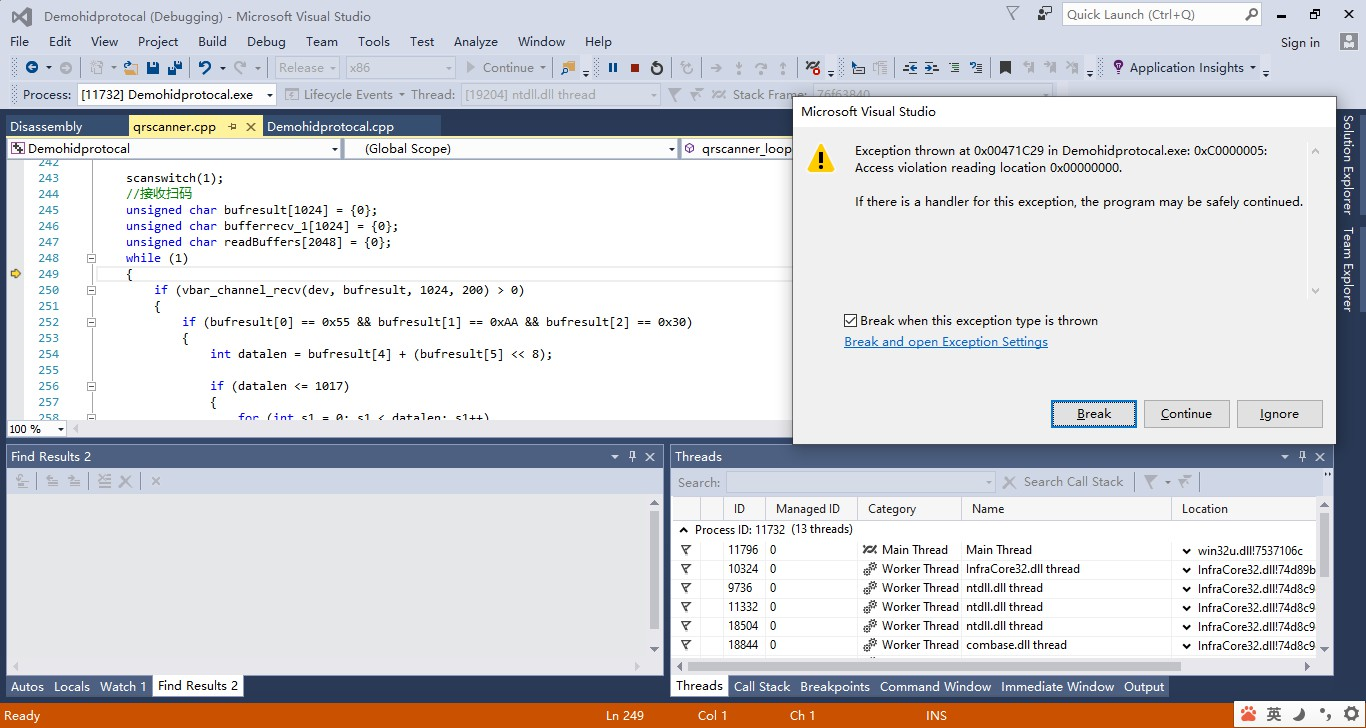Pin the Threads panel
1366x728 pixels.
[1303, 456]
